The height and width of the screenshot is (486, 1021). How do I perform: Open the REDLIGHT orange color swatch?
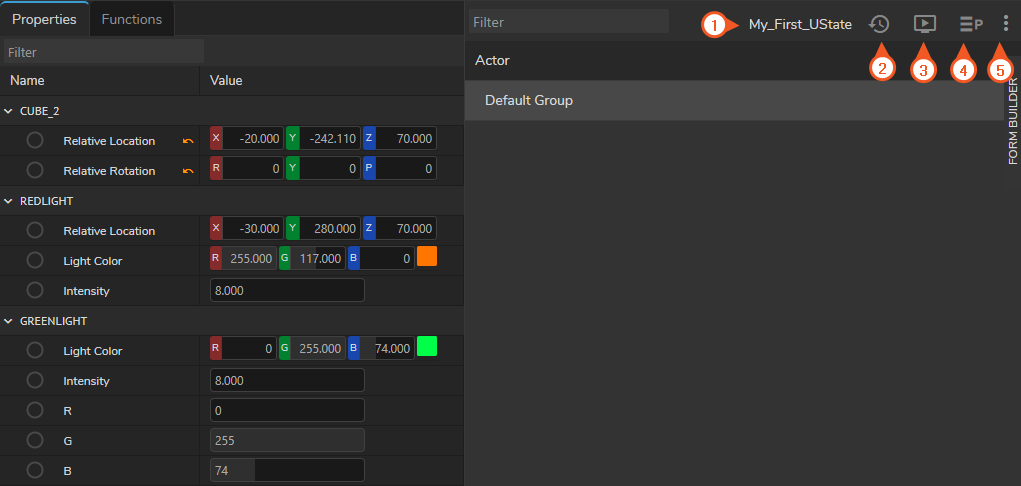427,257
